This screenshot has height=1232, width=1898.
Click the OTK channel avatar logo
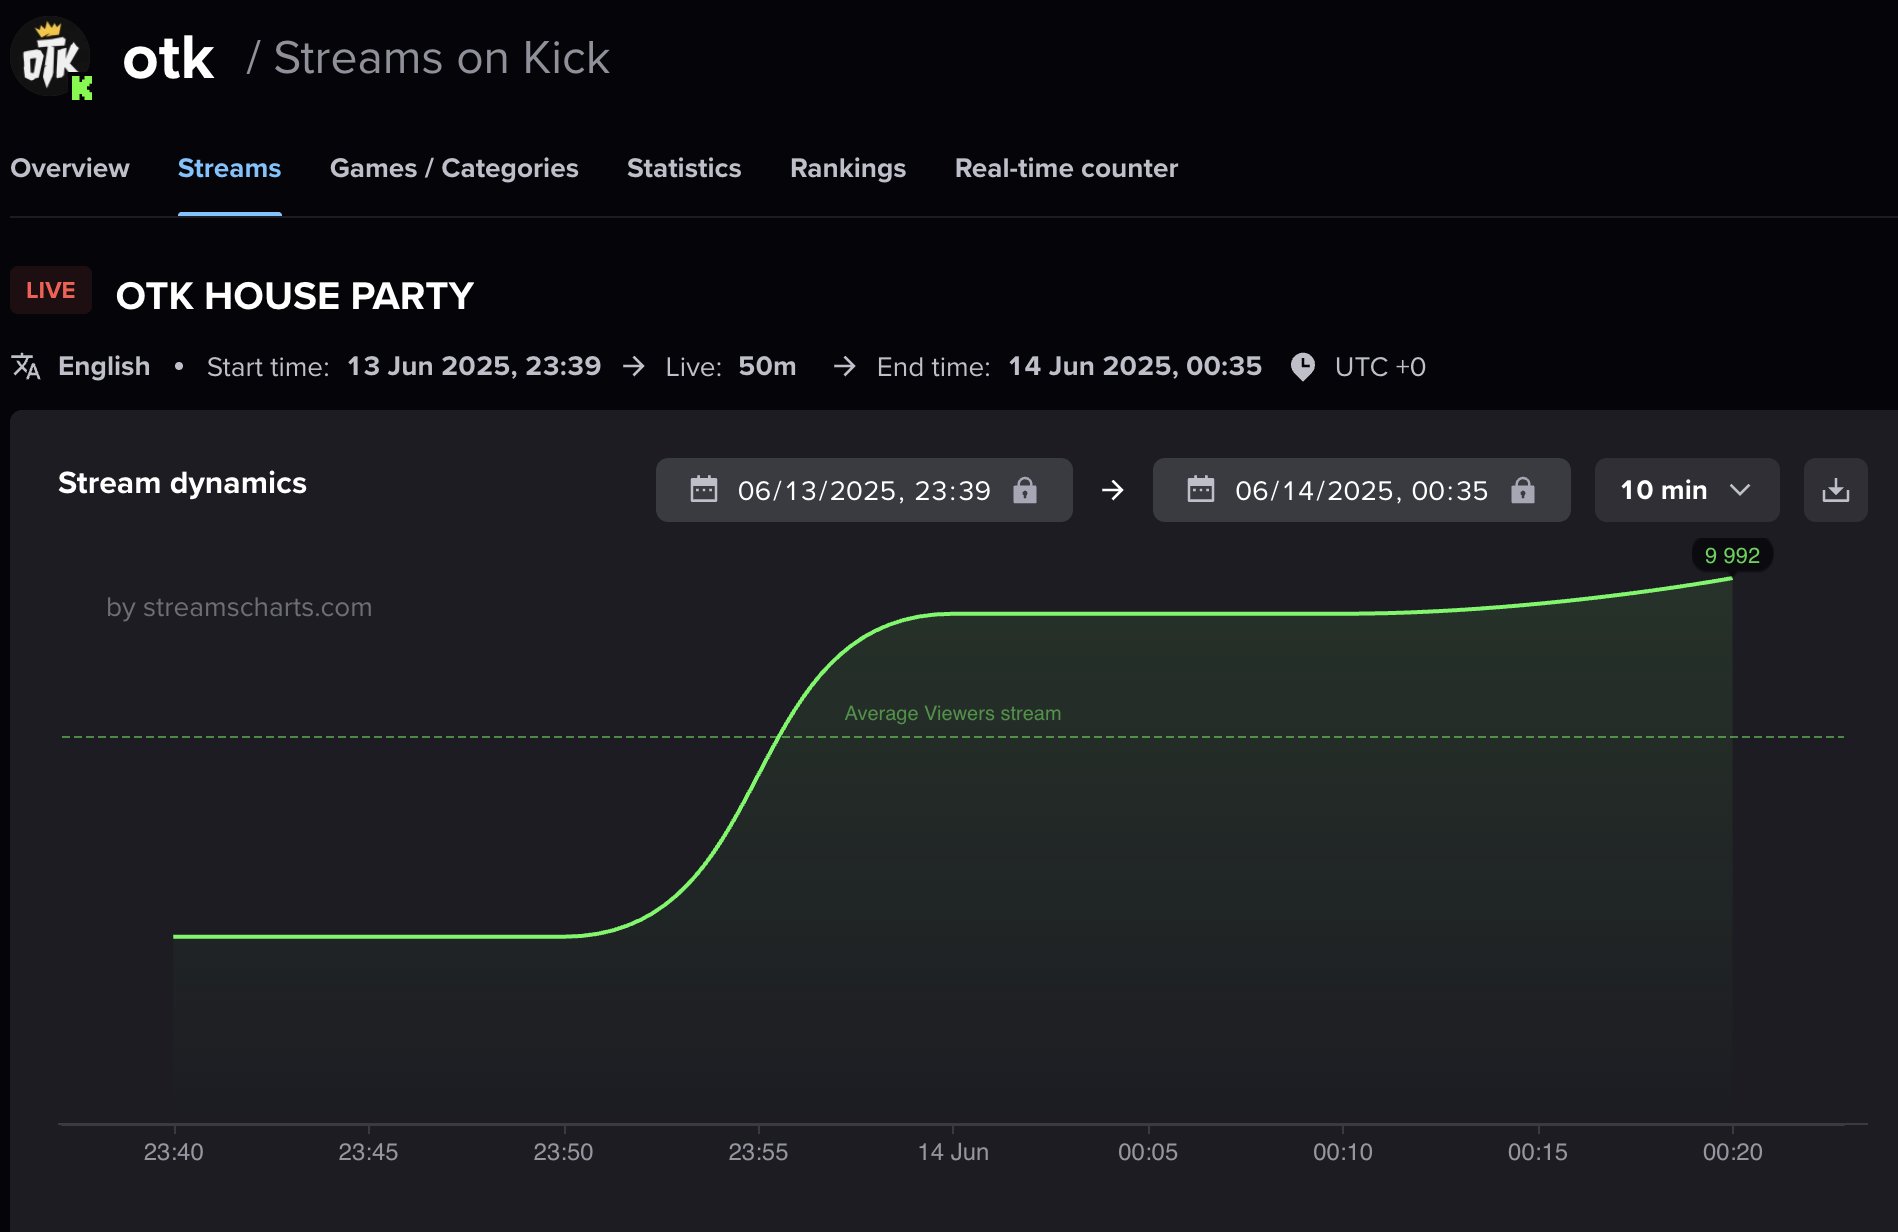point(51,58)
